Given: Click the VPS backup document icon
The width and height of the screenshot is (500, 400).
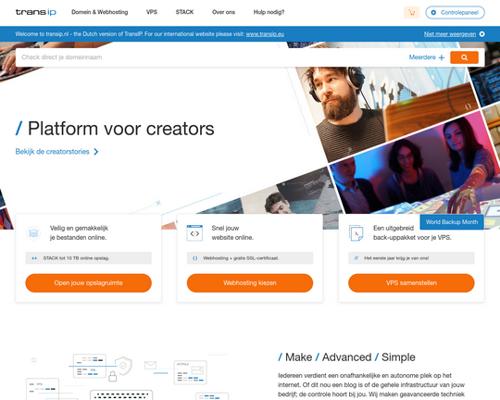Looking at the screenshot, I should (356, 233).
